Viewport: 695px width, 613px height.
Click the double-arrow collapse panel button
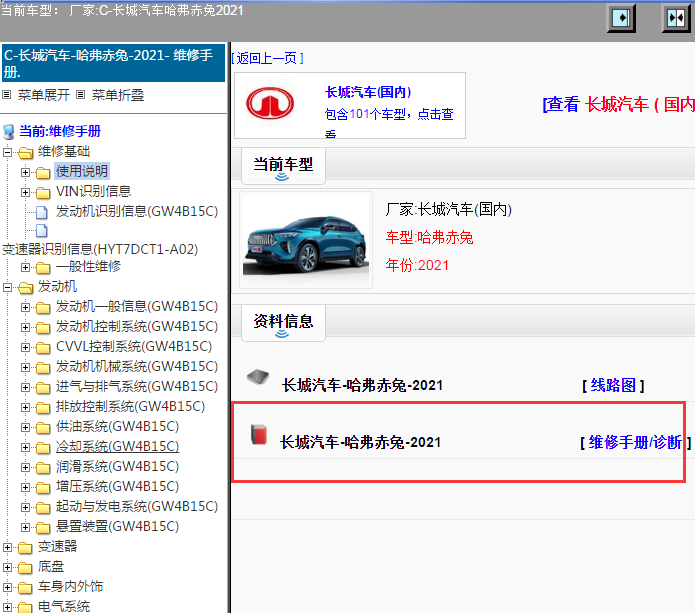point(675,18)
